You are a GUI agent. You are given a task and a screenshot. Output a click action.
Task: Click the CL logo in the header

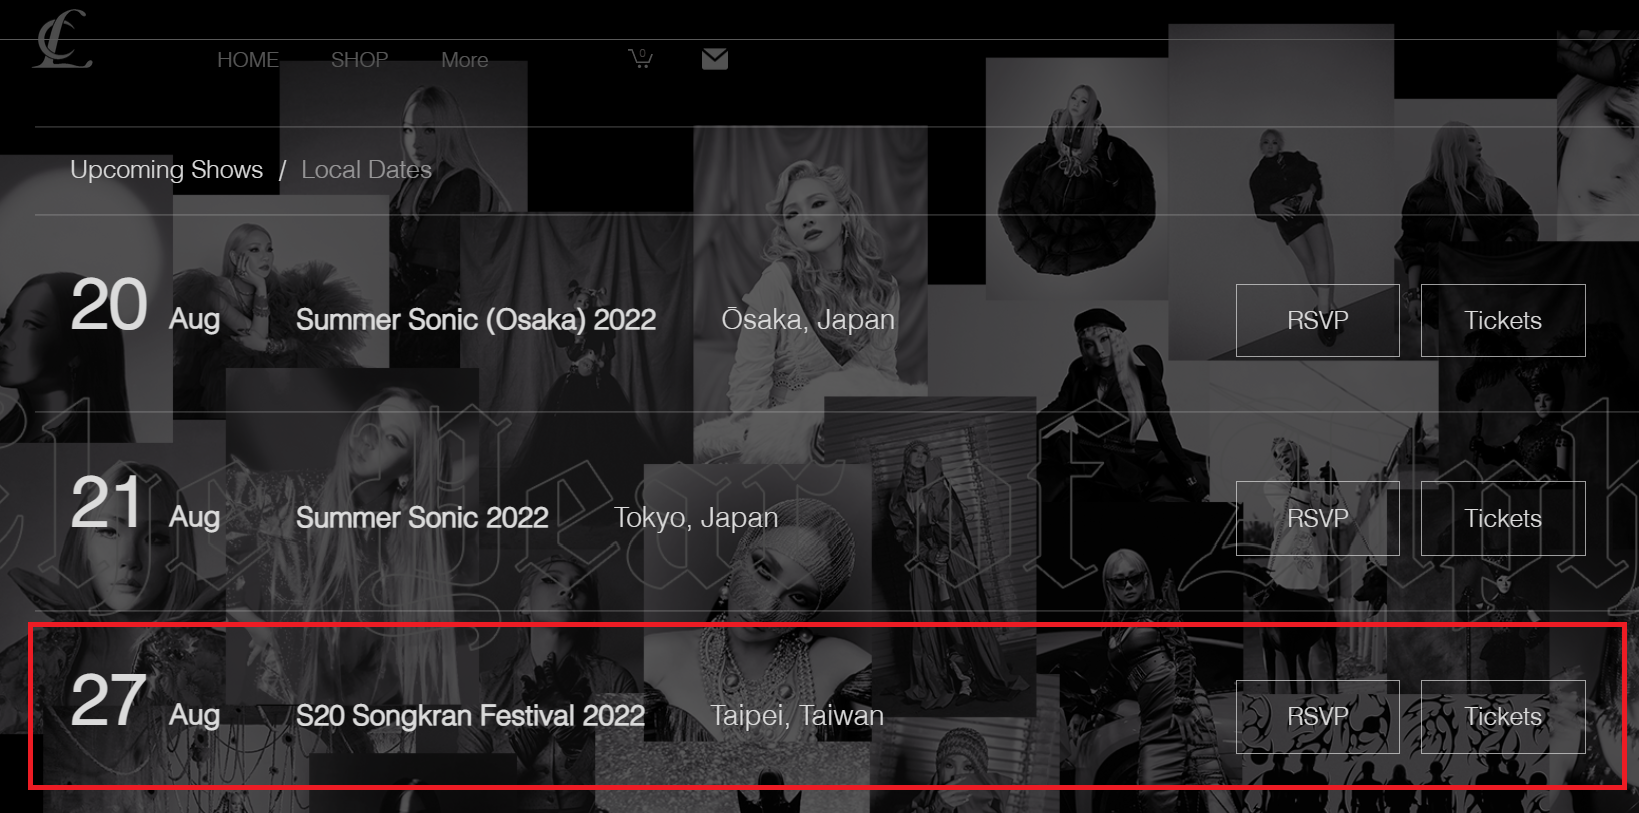tap(62, 40)
